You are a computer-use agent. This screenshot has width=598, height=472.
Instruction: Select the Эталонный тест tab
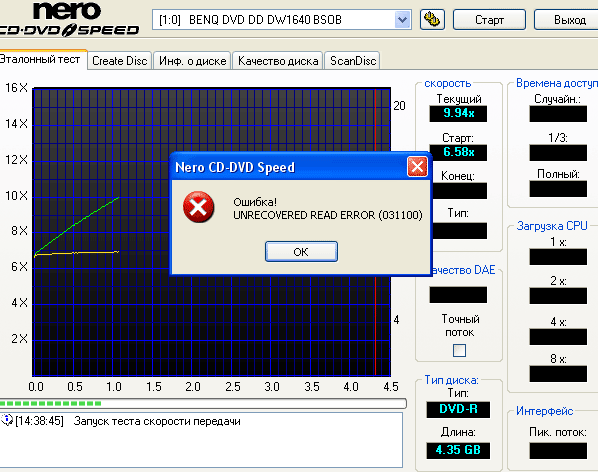(41, 59)
